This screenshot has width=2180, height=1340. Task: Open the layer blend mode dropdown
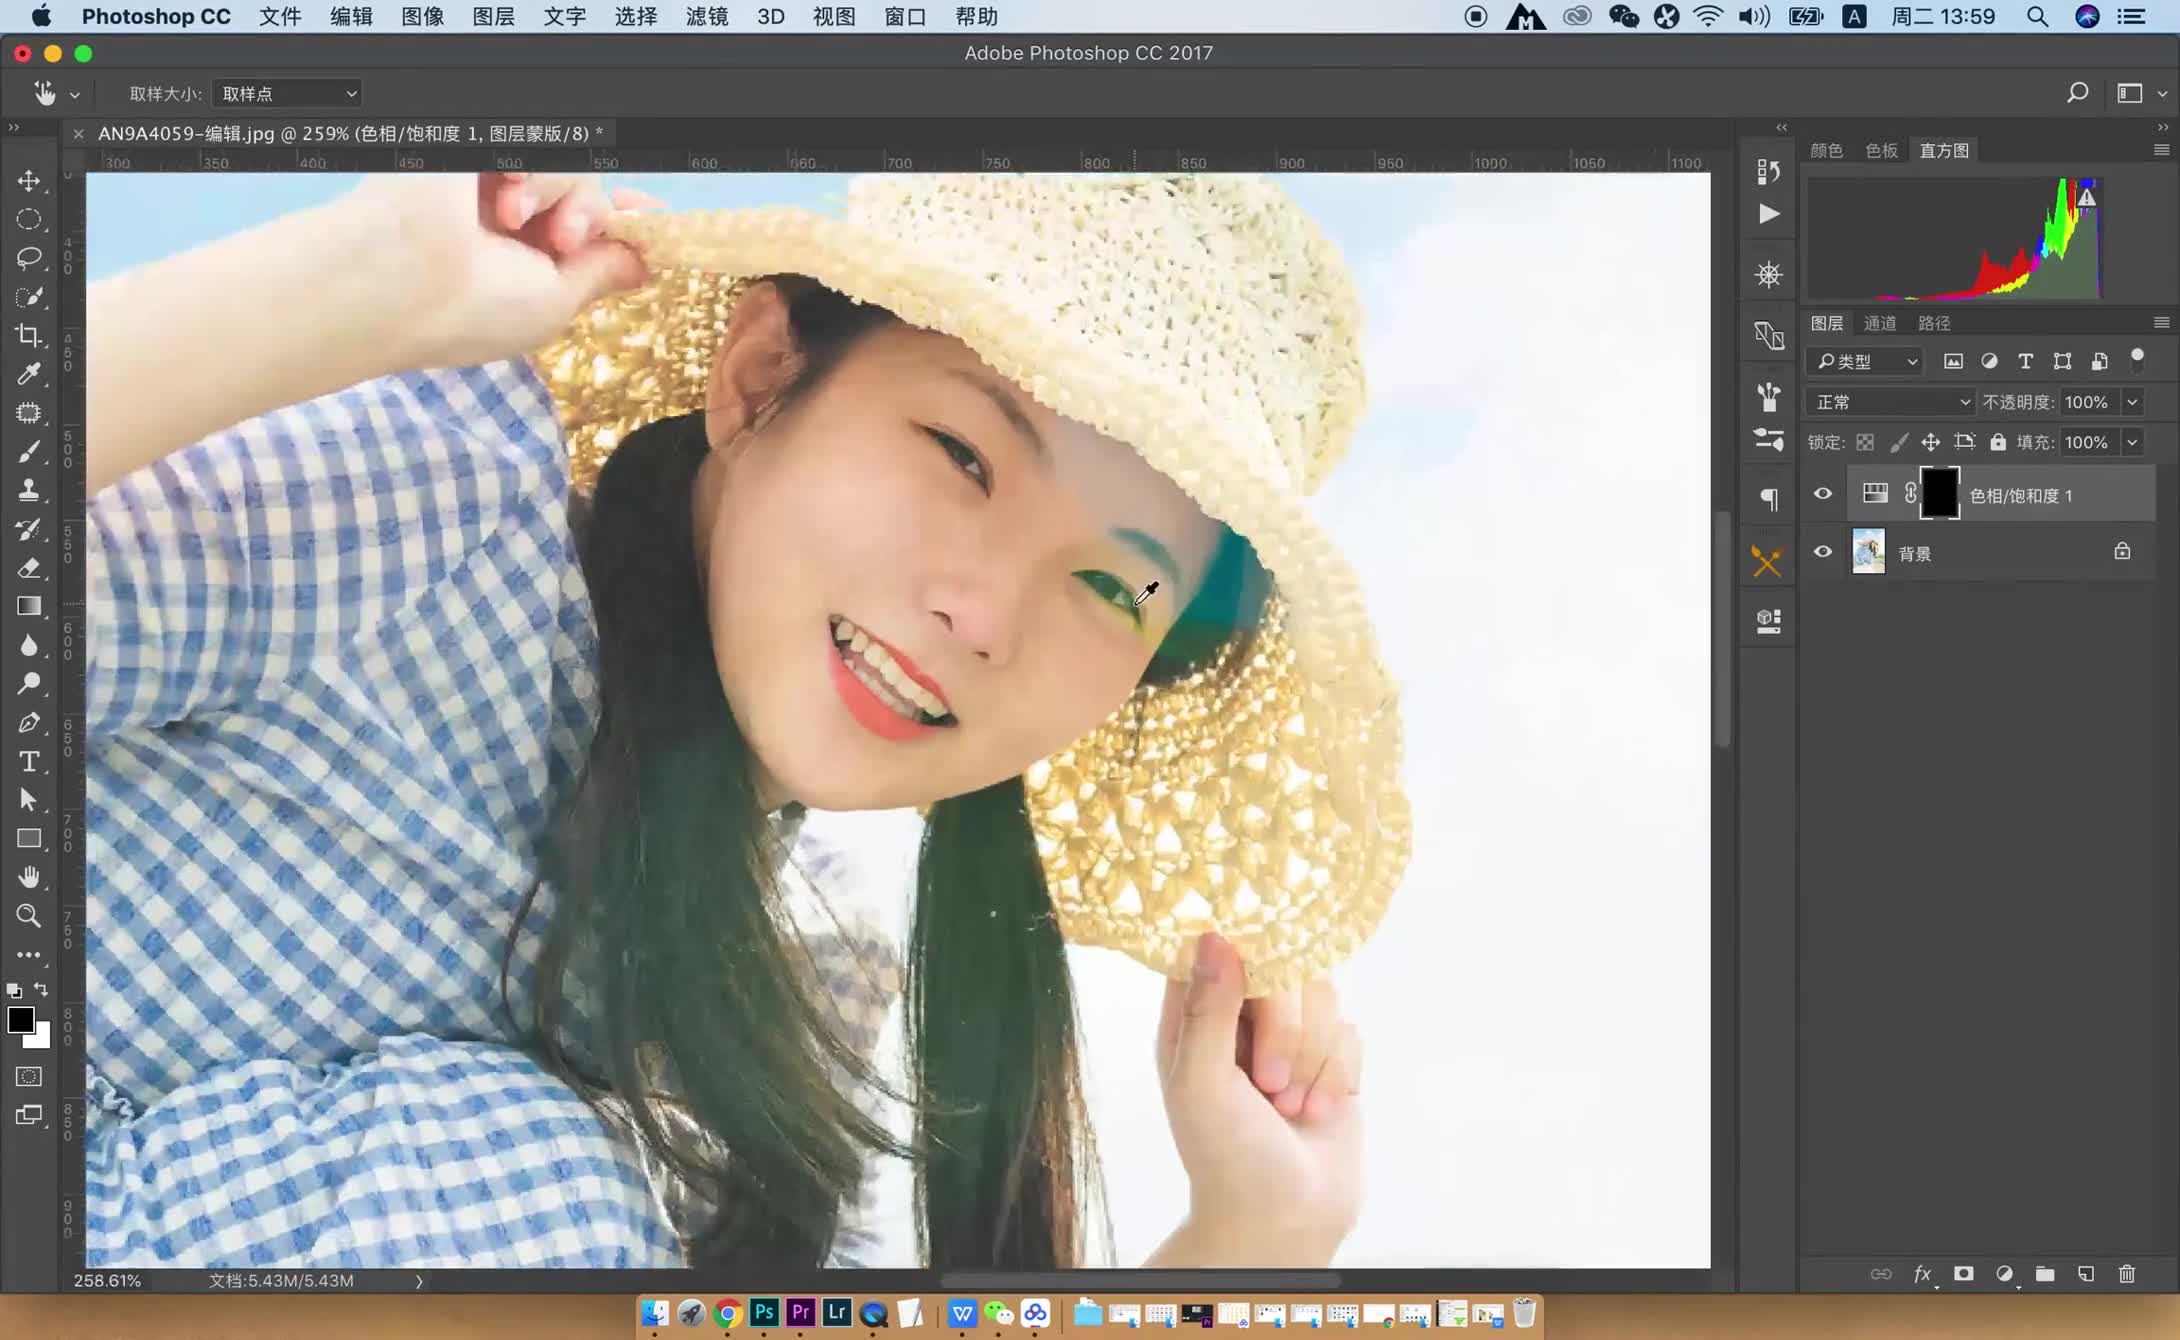[x=1890, y=401]
